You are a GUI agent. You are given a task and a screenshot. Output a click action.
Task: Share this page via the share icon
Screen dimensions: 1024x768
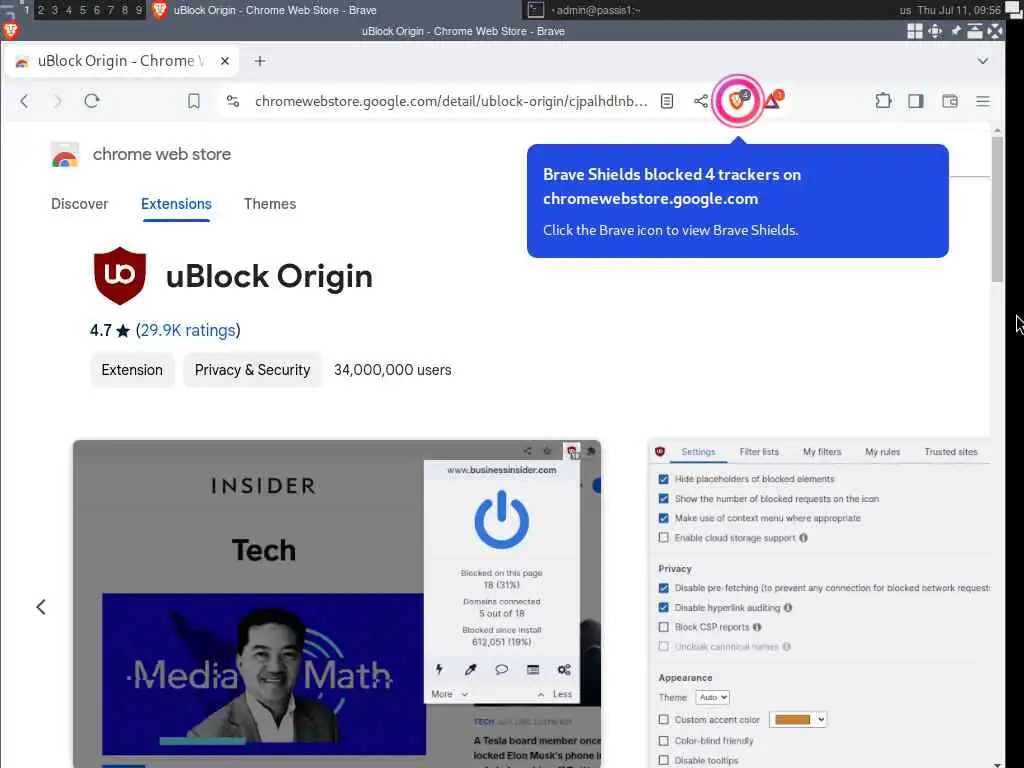pyautogui.click(x=700, y=101)
